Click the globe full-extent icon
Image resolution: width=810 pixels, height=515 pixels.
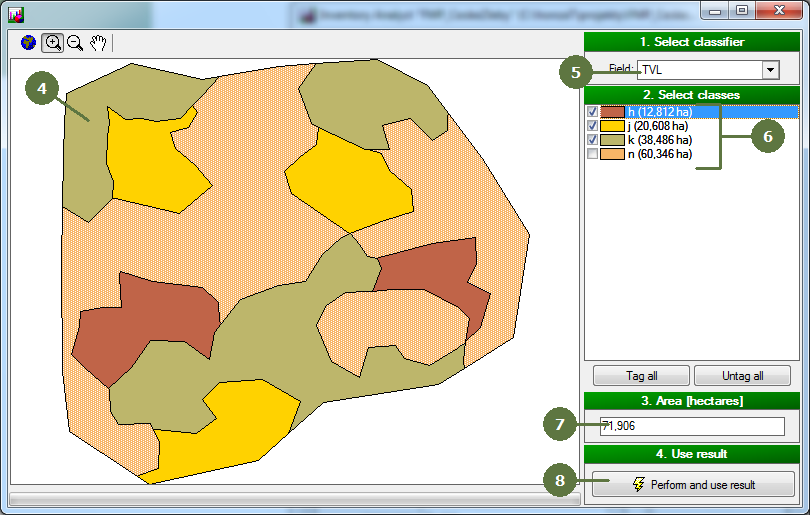[x=28, y=43]
